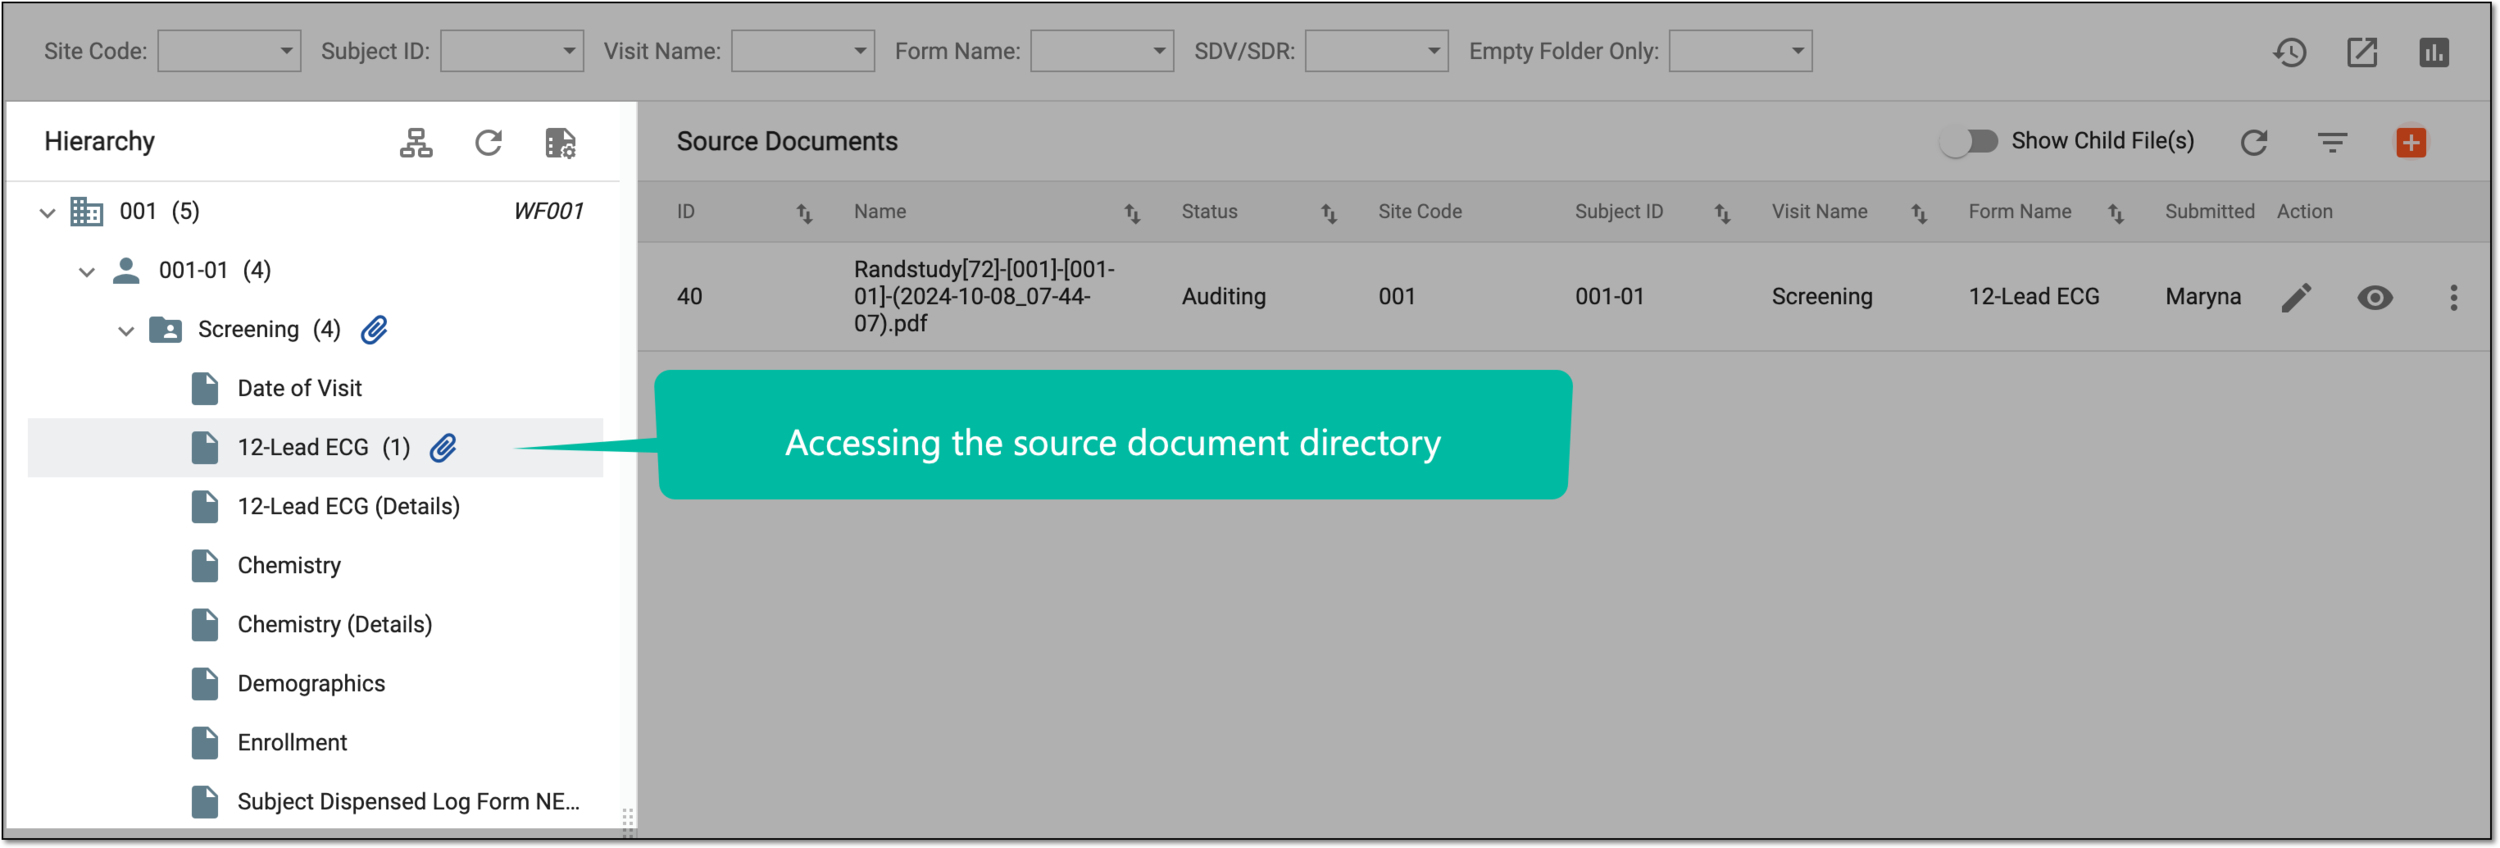
Task: Select the Date of Visit form
Action: [300, 388]
